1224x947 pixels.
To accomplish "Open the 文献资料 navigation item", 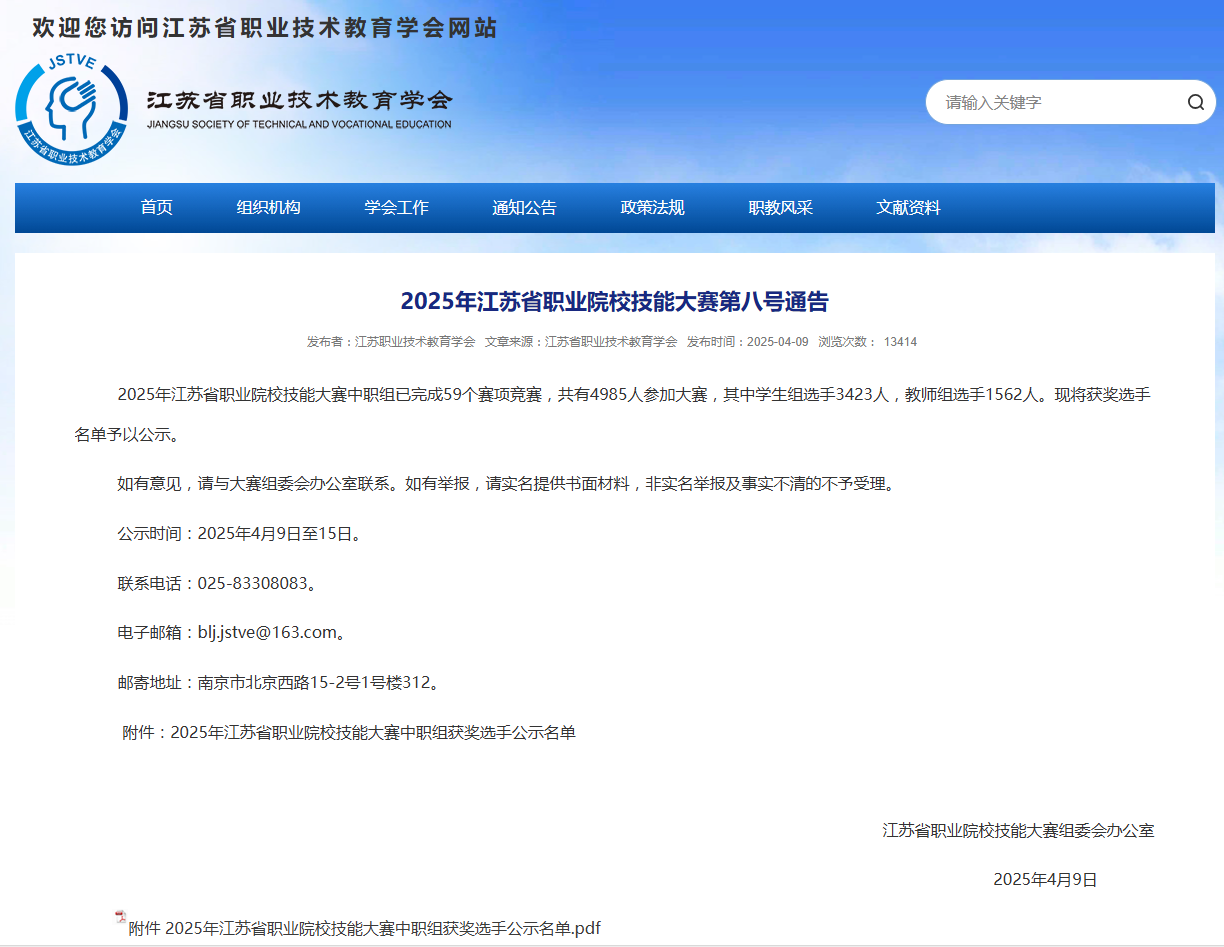I will pos(908,208).
